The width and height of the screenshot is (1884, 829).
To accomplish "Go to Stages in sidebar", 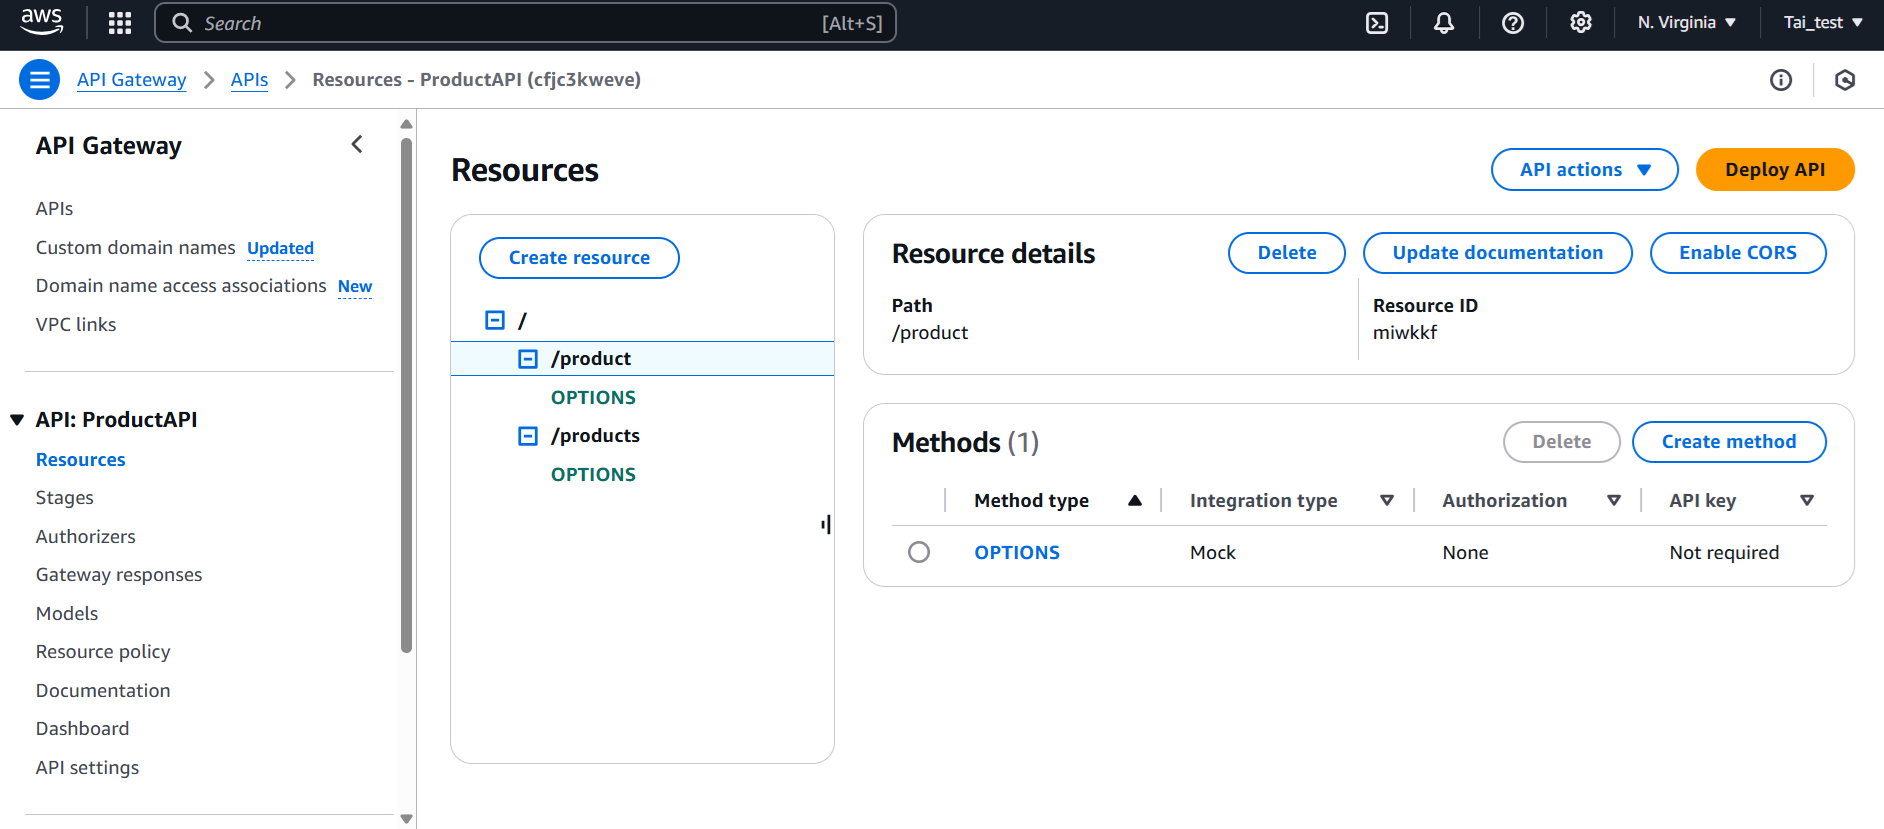I will pyautogui.click(x=65, y=498).
